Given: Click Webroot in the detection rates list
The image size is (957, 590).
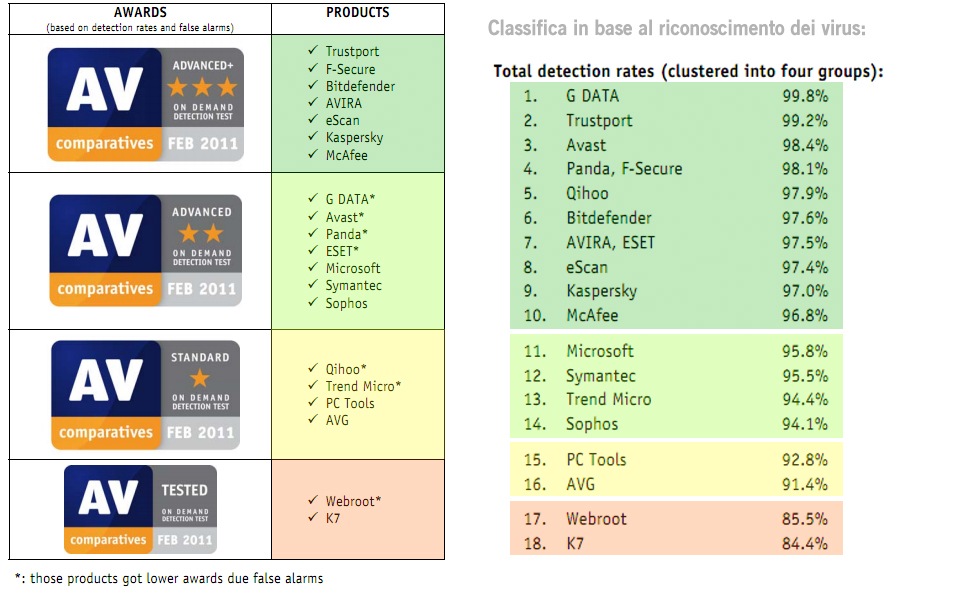Looking at the screenshot, I should tap(596, 520).
